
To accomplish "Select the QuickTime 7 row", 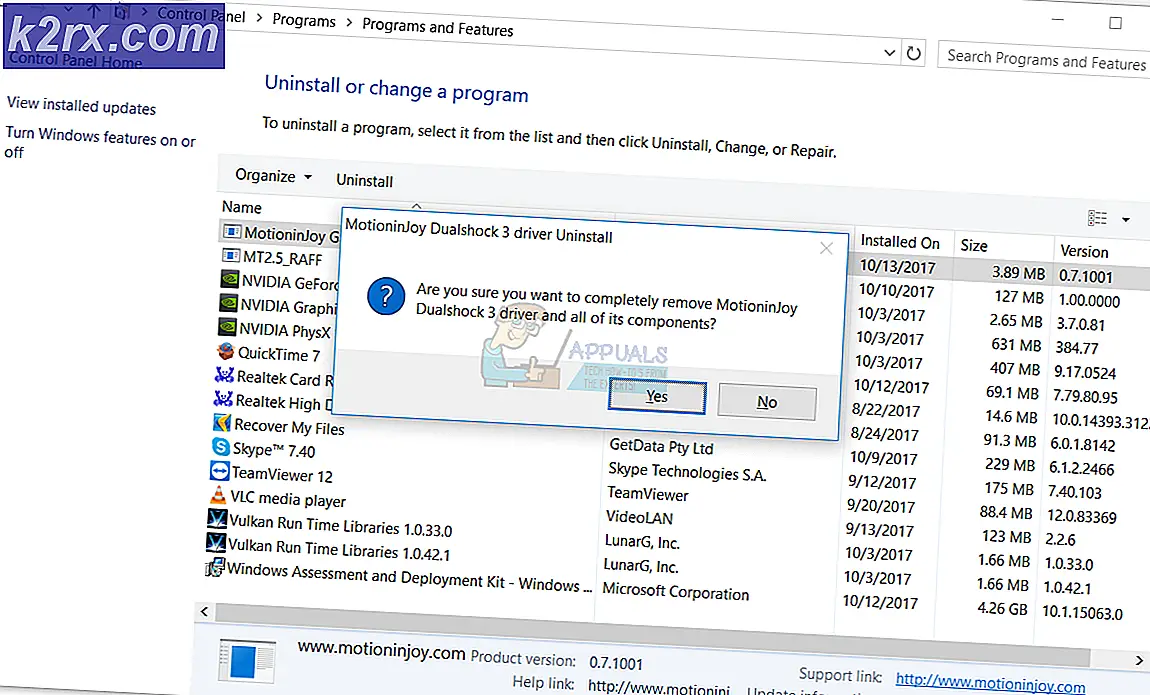I will 279,354.
